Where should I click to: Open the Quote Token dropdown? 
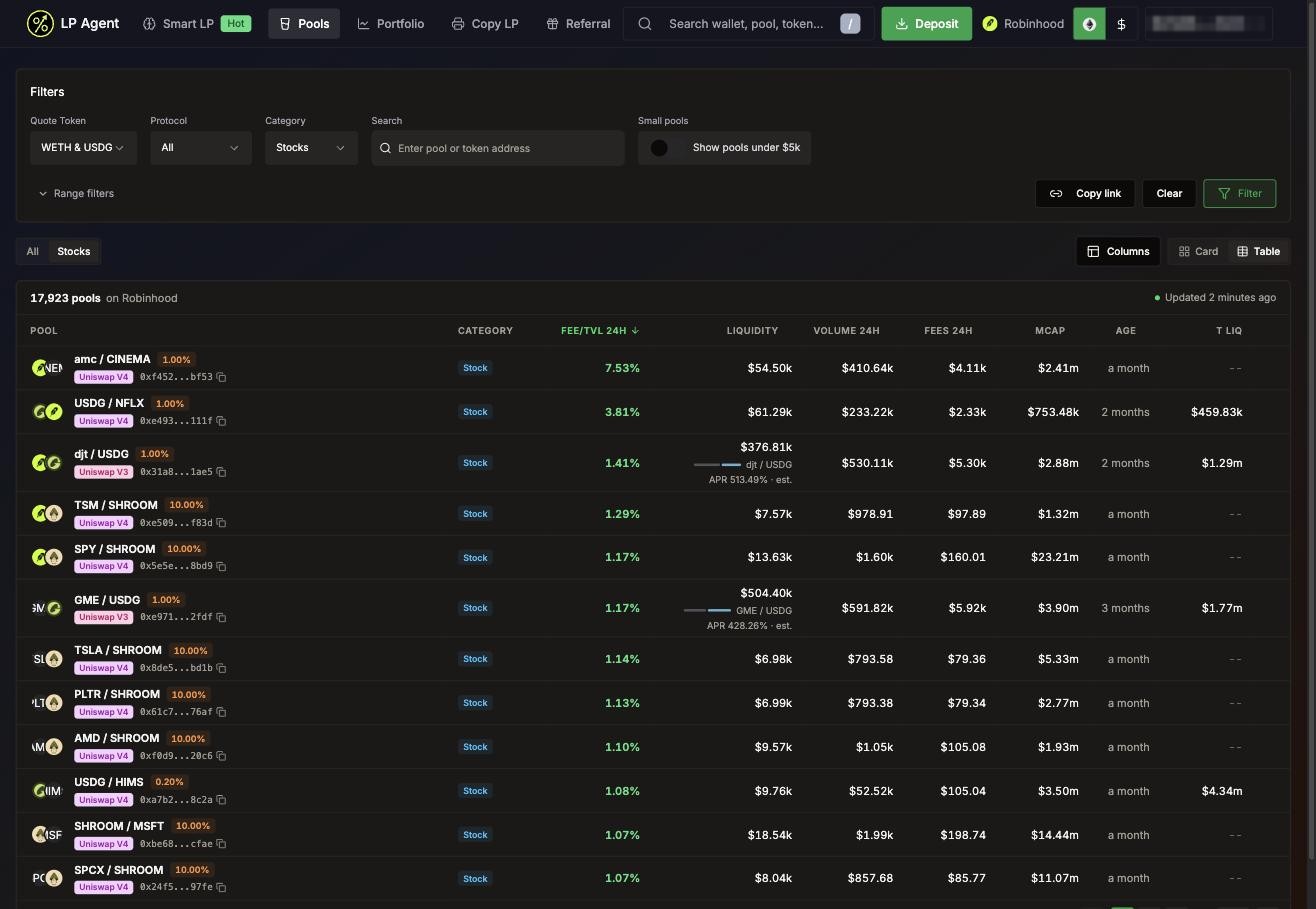(x=83, y=148)
